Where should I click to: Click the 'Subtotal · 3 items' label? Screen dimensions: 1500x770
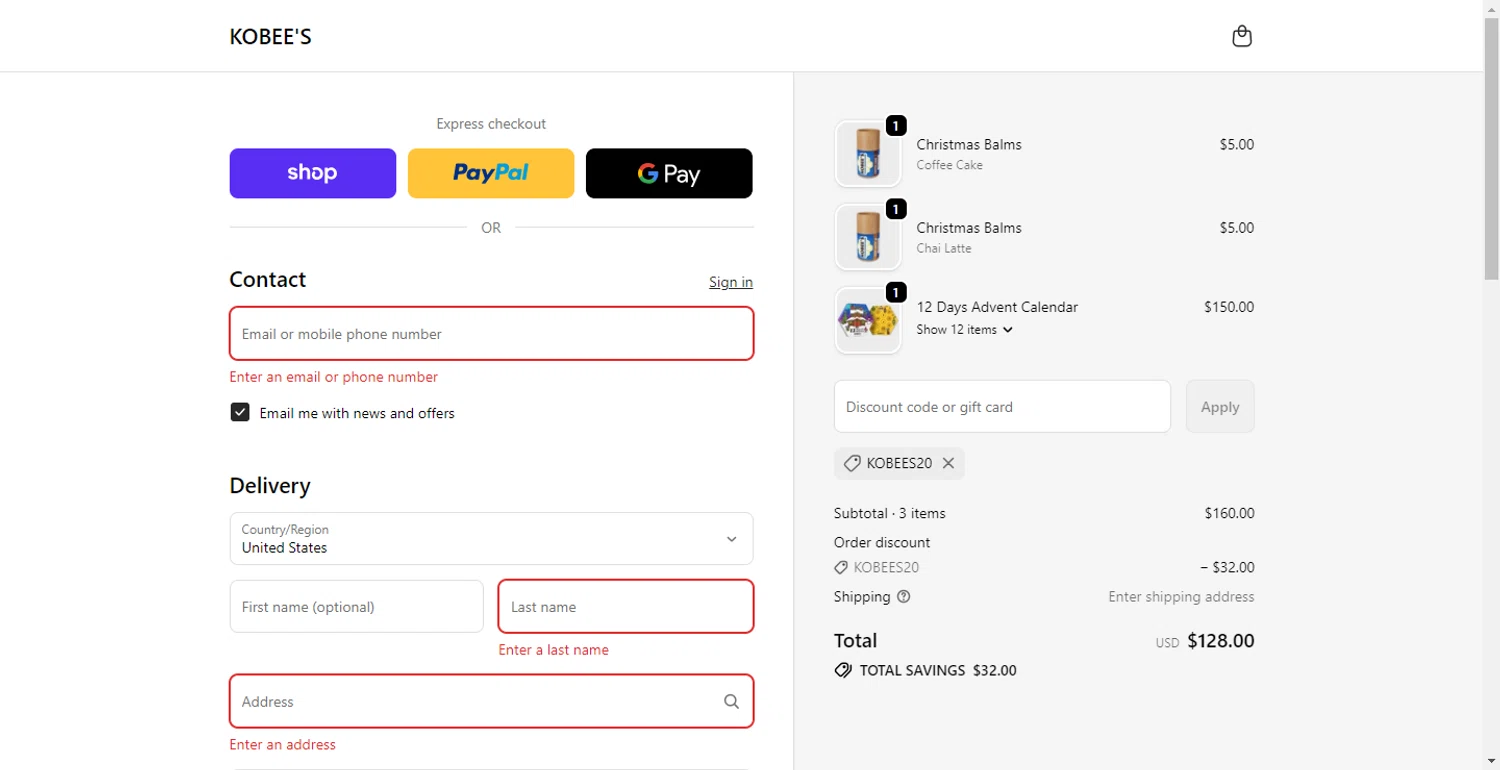pyautogui.click(x=890, y=513)
